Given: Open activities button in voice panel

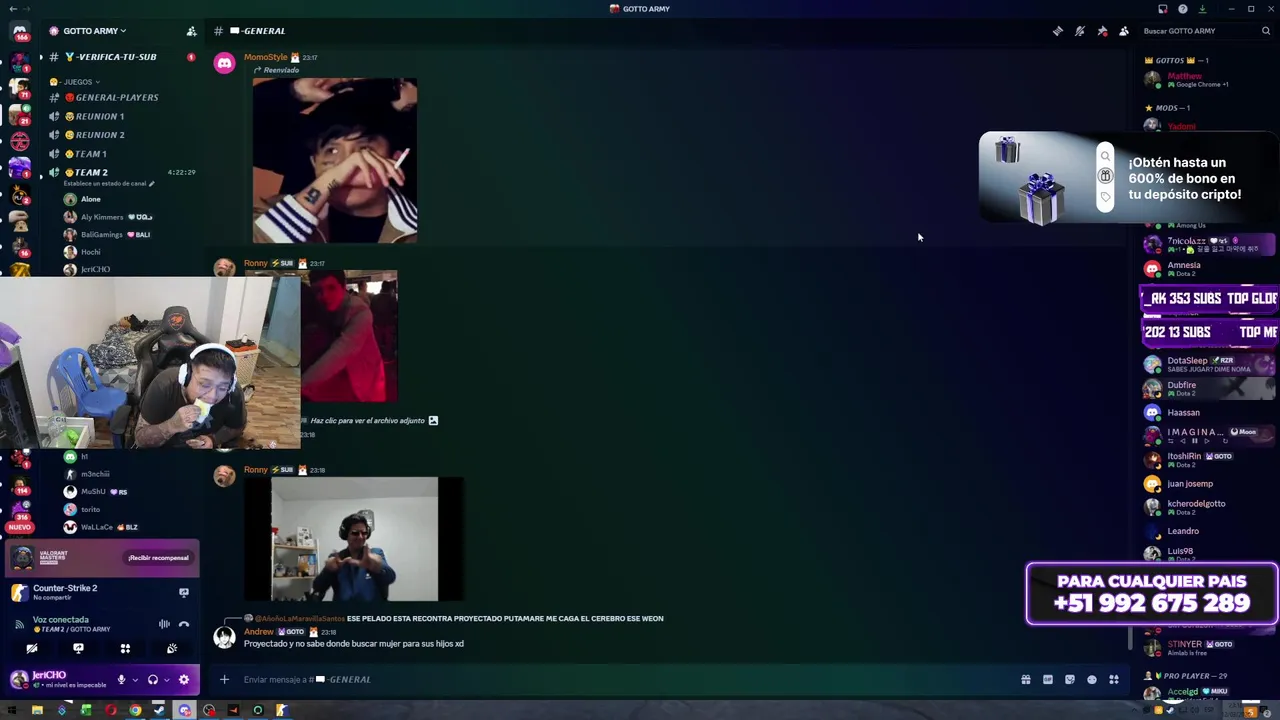Looking at the screenshot, I should click(x=125, y=648).
